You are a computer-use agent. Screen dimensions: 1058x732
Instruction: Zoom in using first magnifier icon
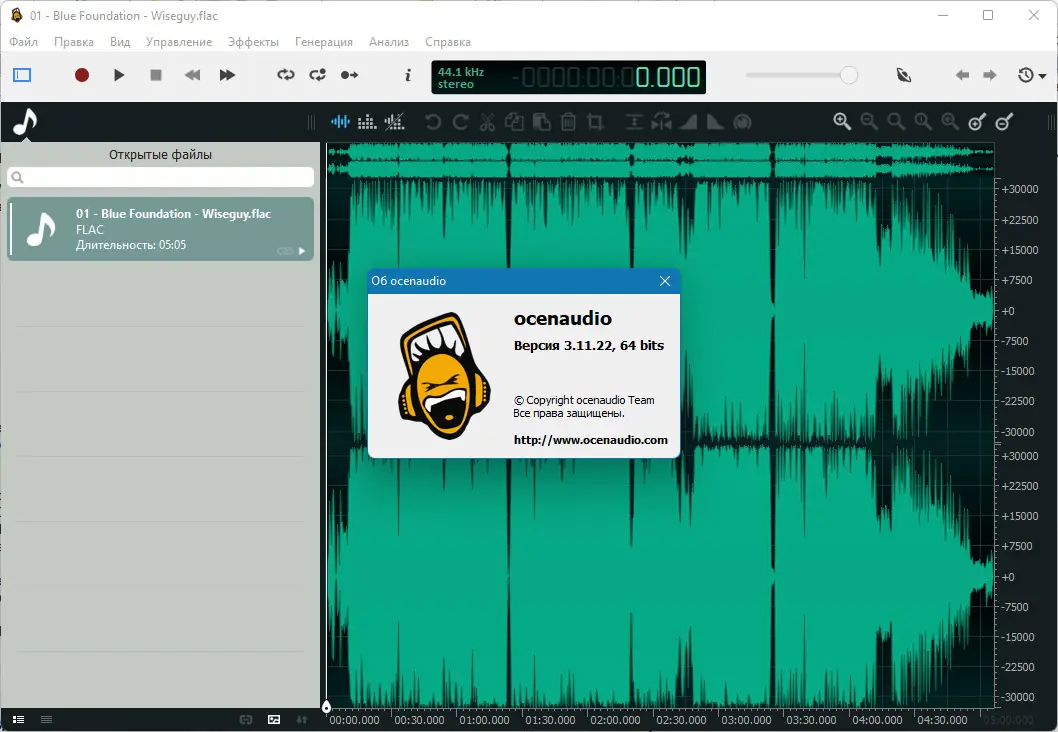point(842,121)
